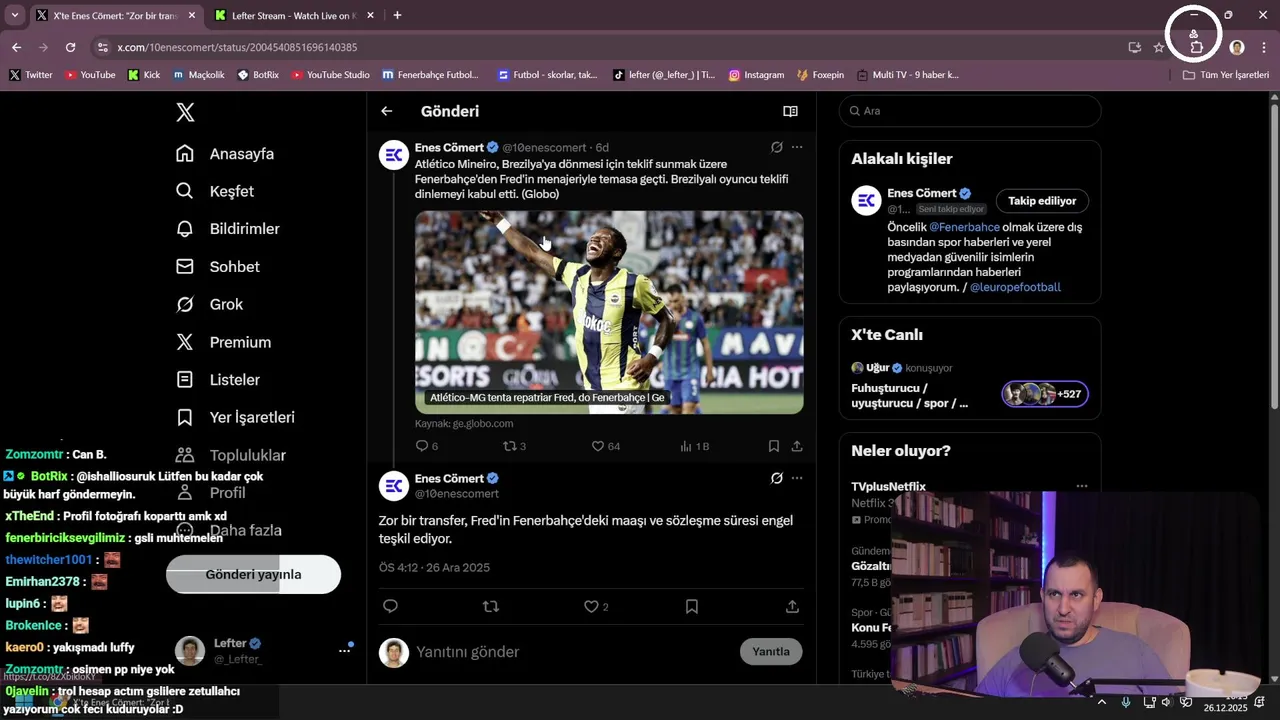Bookmark the main post
The height and width of the screenshot is (720, 1280).
click(x=692, y=606)
